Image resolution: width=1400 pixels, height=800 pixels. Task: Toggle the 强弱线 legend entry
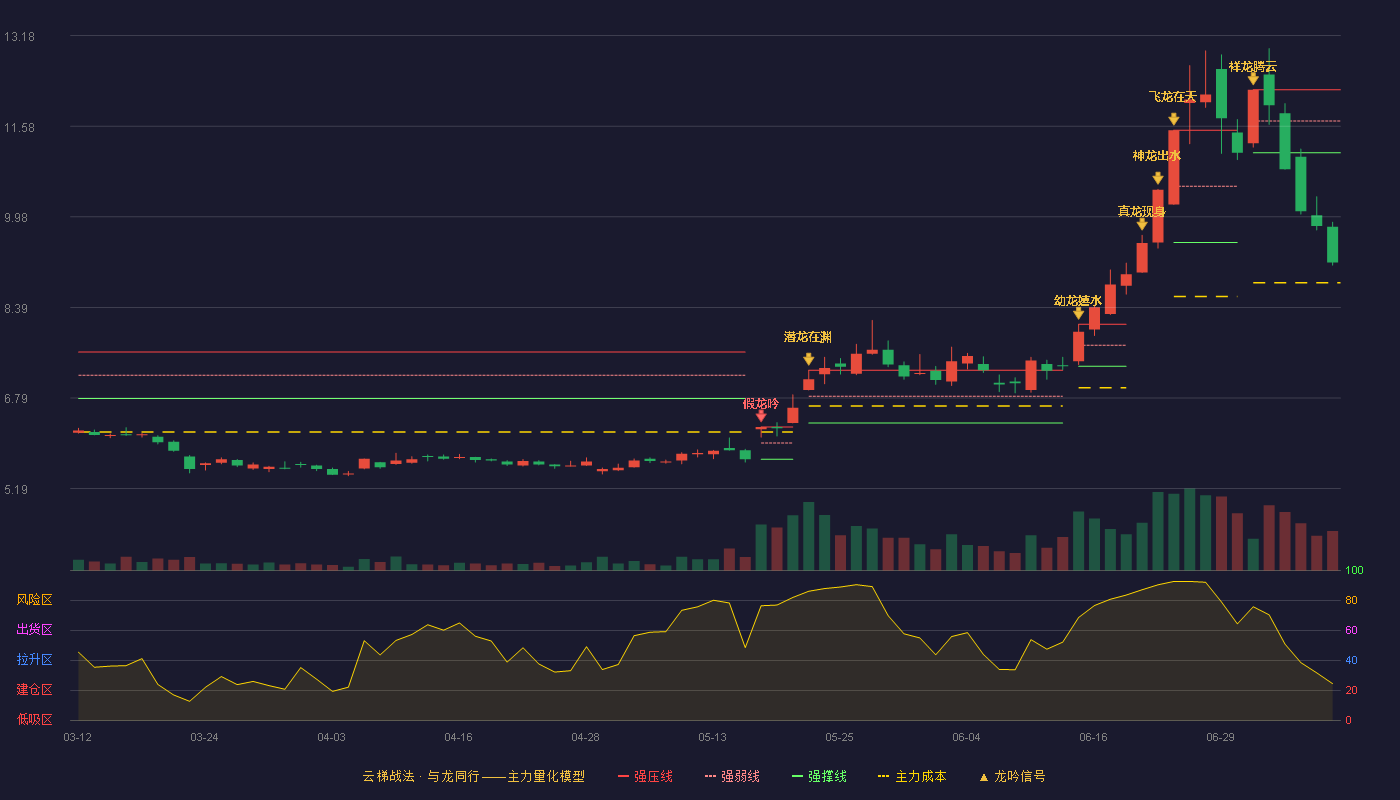pyautogui.click(x=732, y=776)
